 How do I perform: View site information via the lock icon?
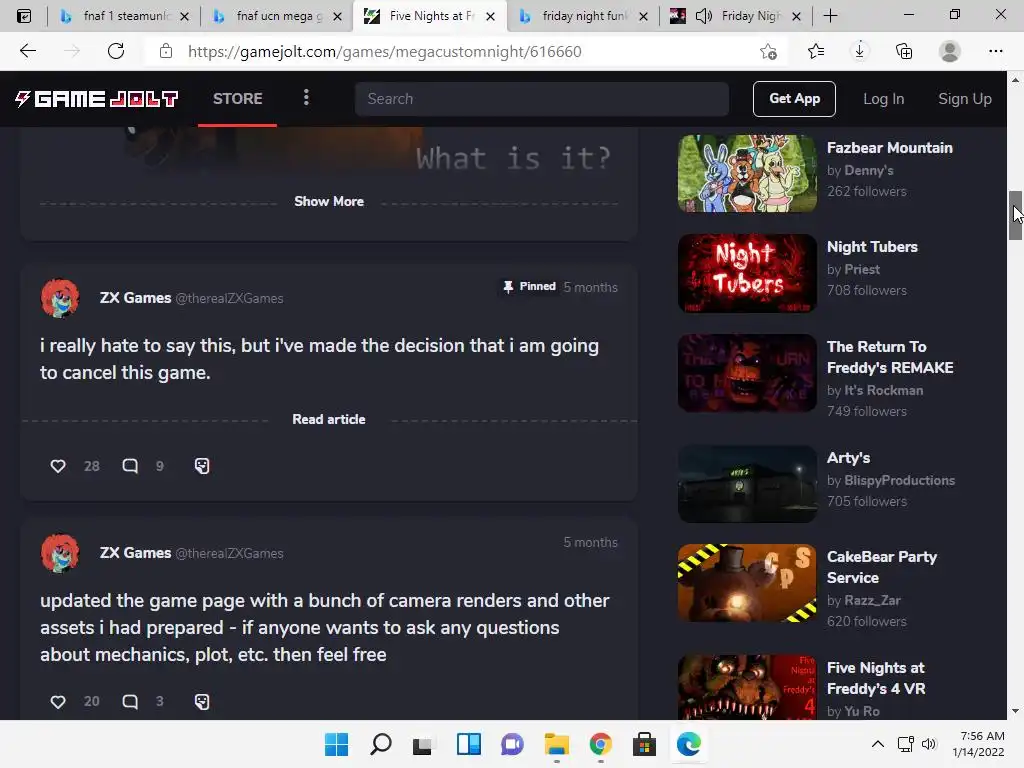(166, 51)
